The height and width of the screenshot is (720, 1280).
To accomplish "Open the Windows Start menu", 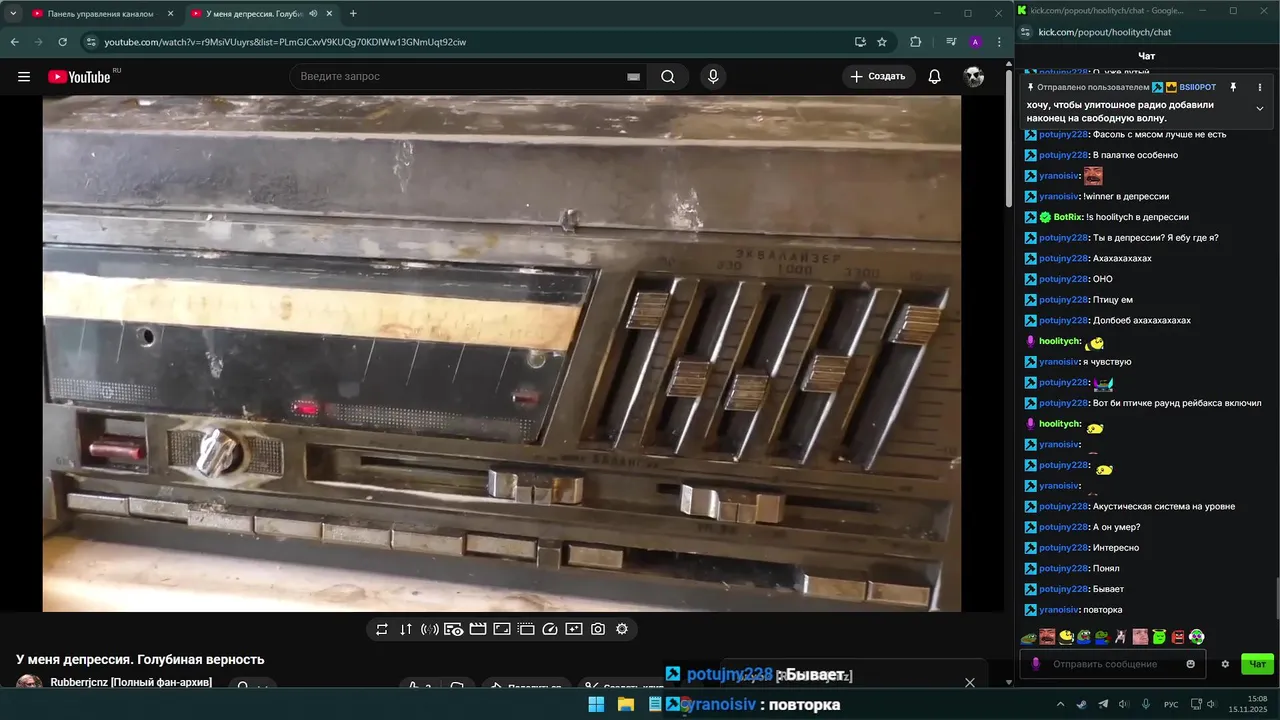I will (x=596, y=705).
